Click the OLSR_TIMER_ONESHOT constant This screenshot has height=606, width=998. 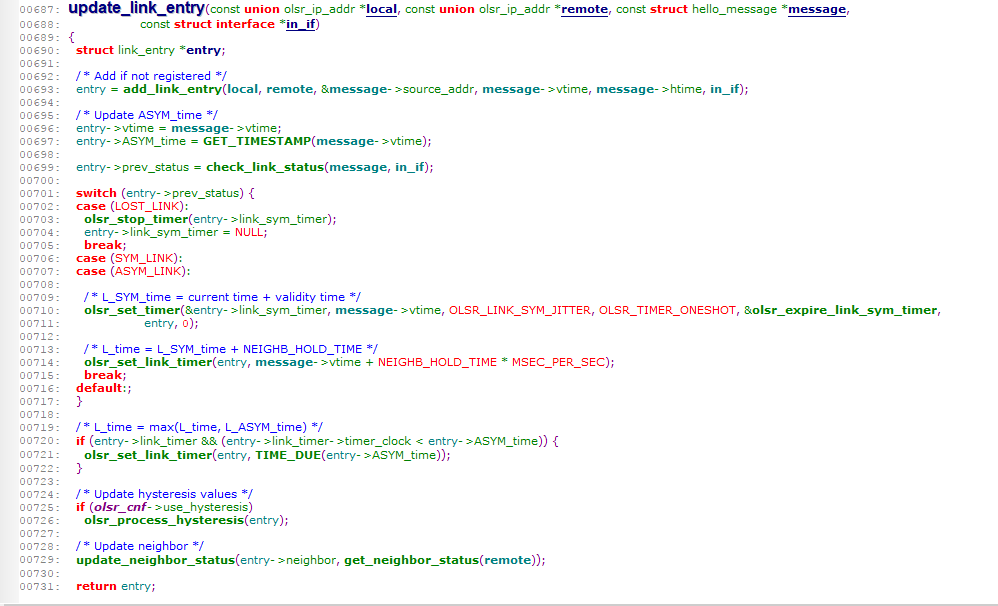tap(667, 310)
